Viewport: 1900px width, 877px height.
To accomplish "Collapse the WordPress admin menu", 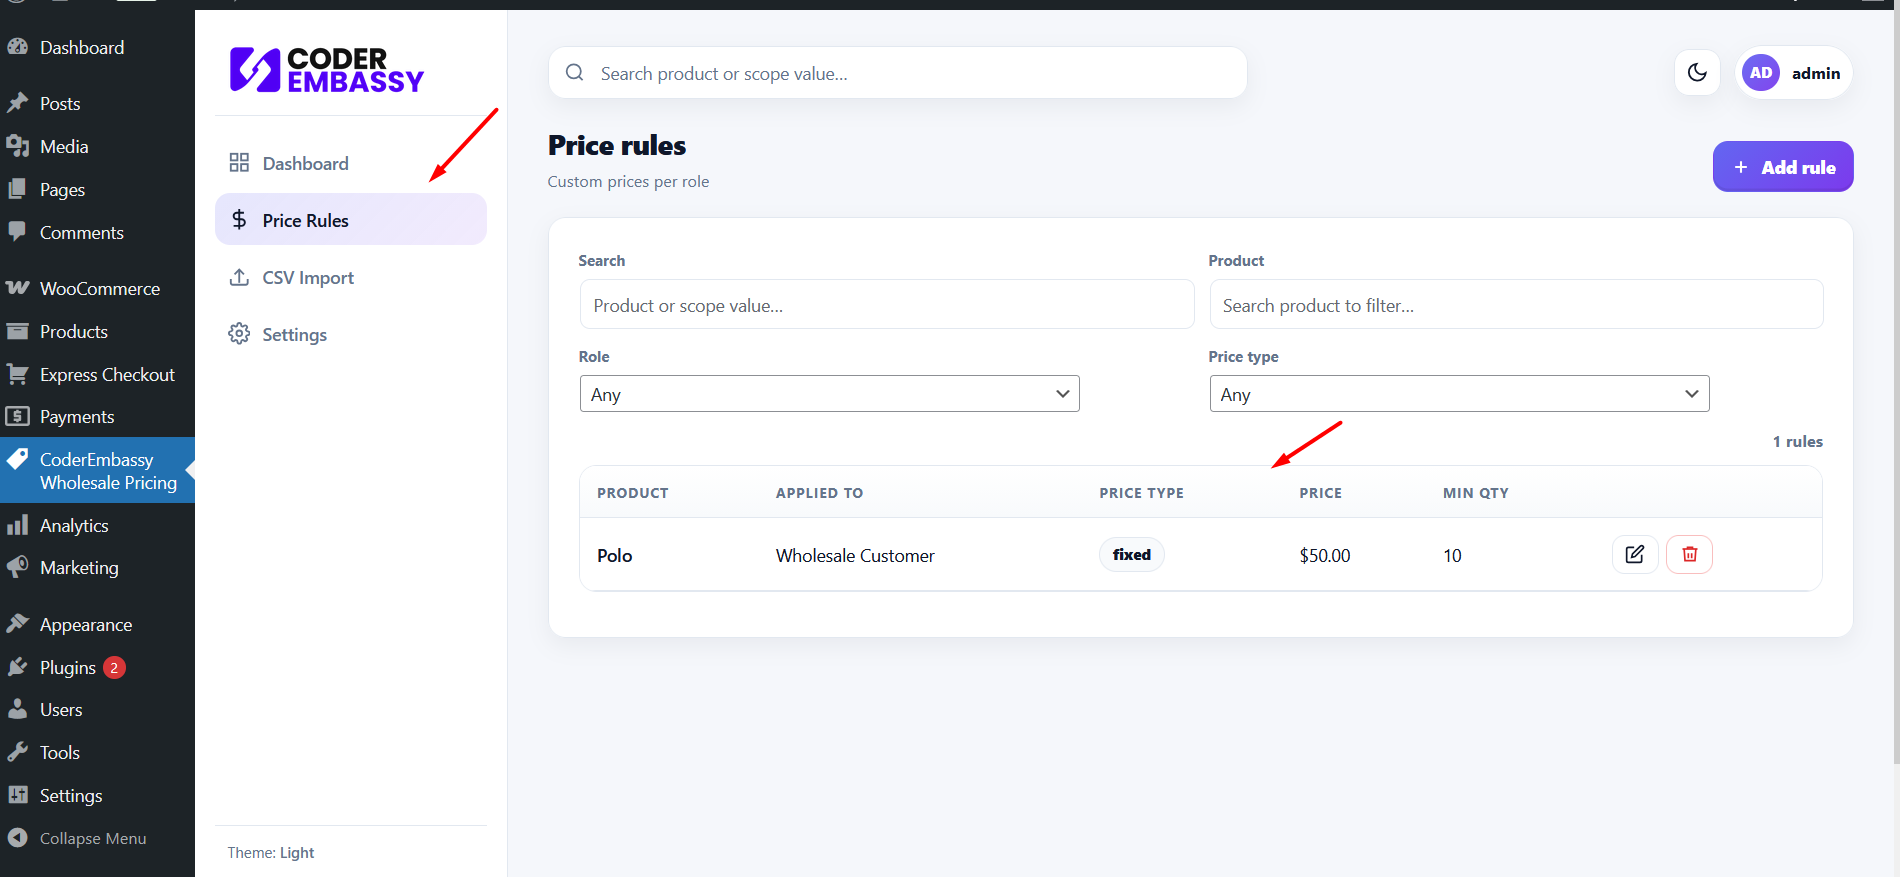I will 92,838.
